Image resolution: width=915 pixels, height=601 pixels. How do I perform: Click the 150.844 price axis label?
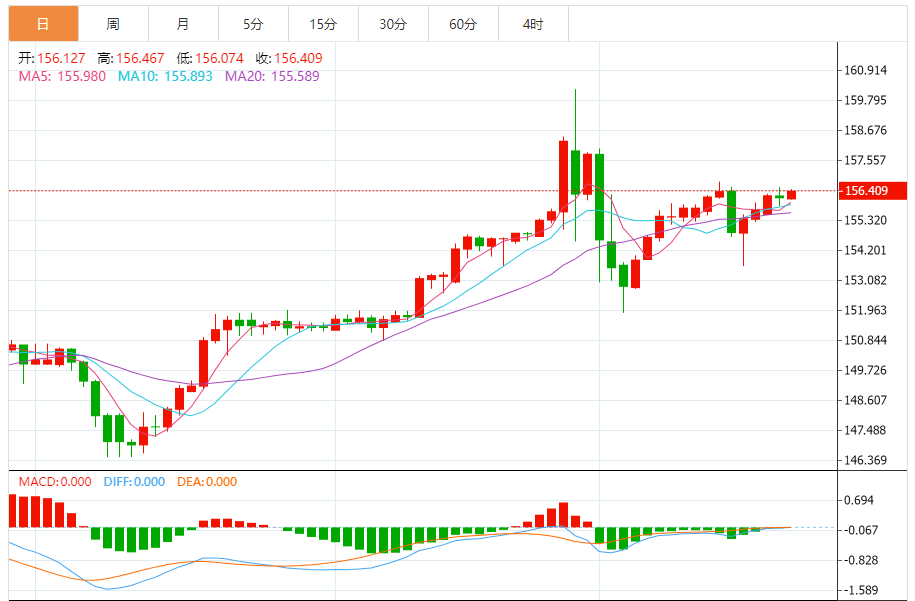click(865, 340)
